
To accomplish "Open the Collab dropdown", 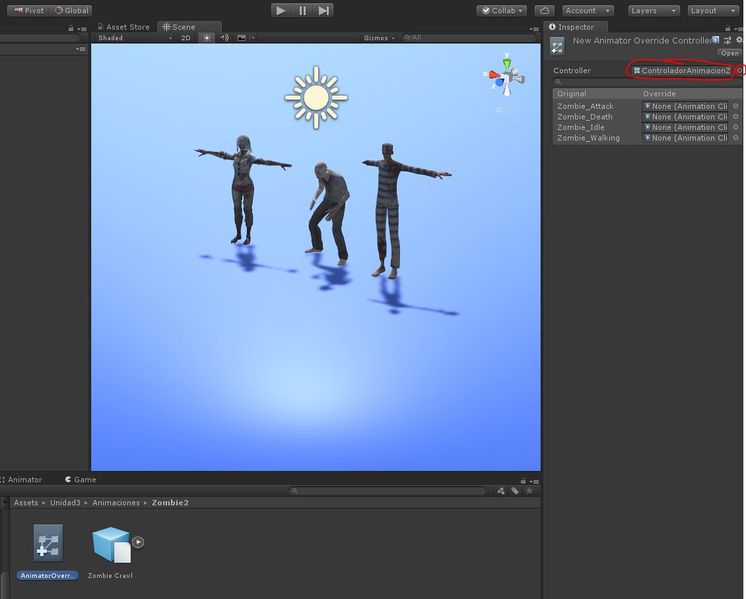I will (x=502, y=10).
